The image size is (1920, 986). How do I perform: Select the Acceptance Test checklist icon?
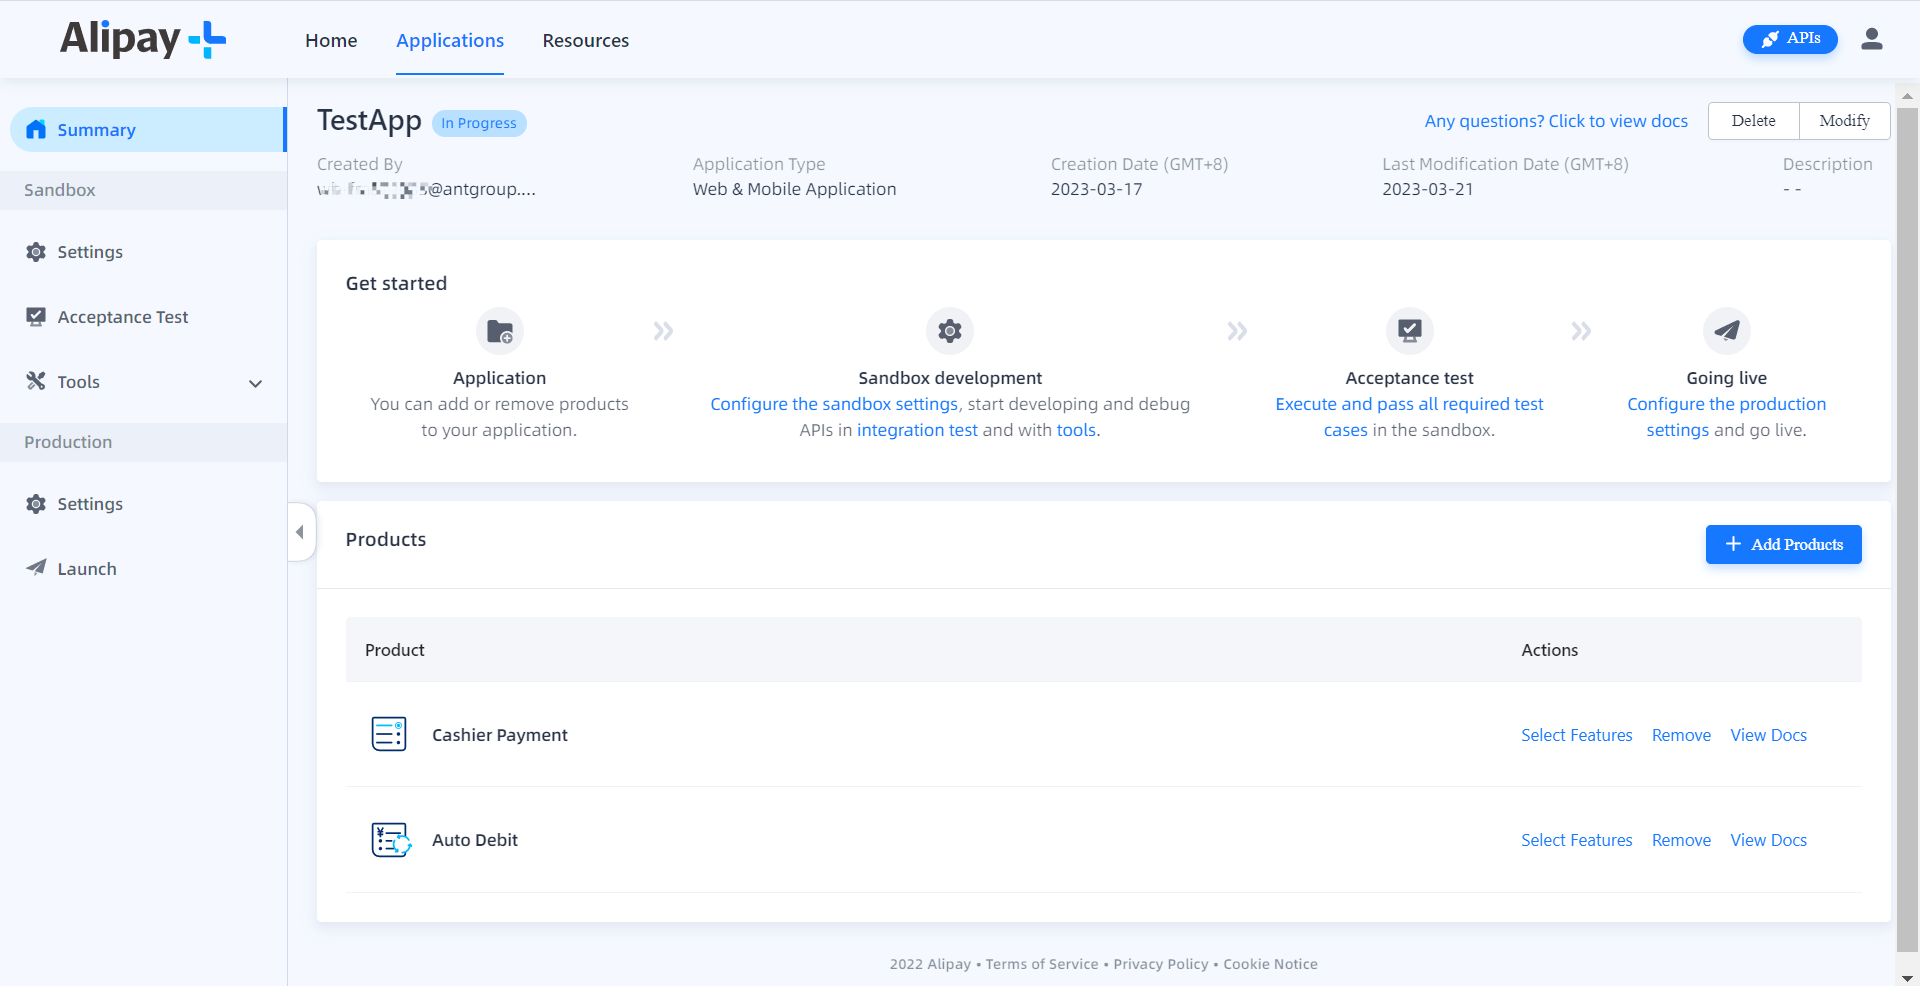coord(36,316)
